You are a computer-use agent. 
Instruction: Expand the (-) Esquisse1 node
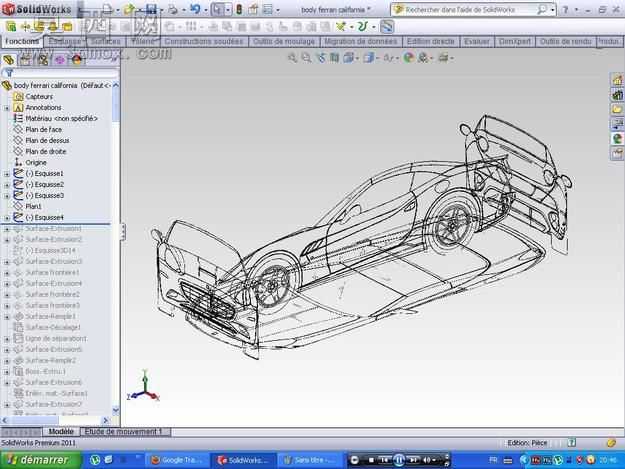6,174
